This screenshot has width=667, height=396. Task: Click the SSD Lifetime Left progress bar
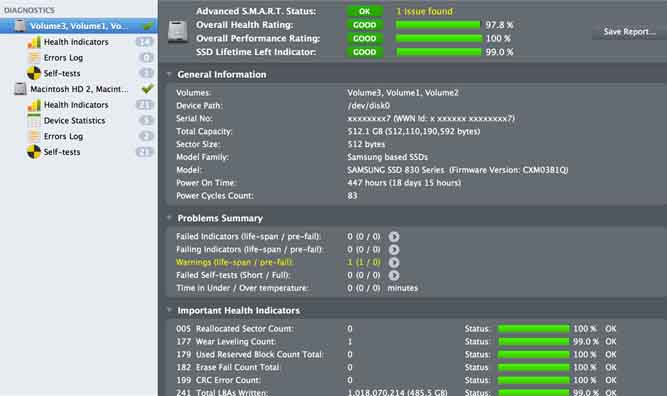(x=439, y=52)
